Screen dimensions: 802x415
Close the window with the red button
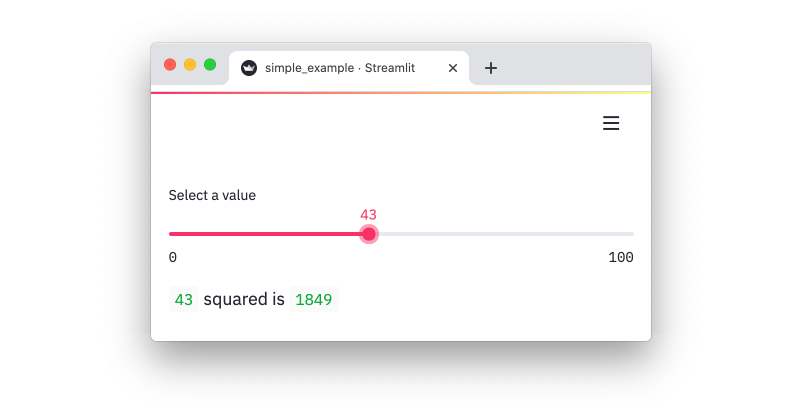pos(170,64)
